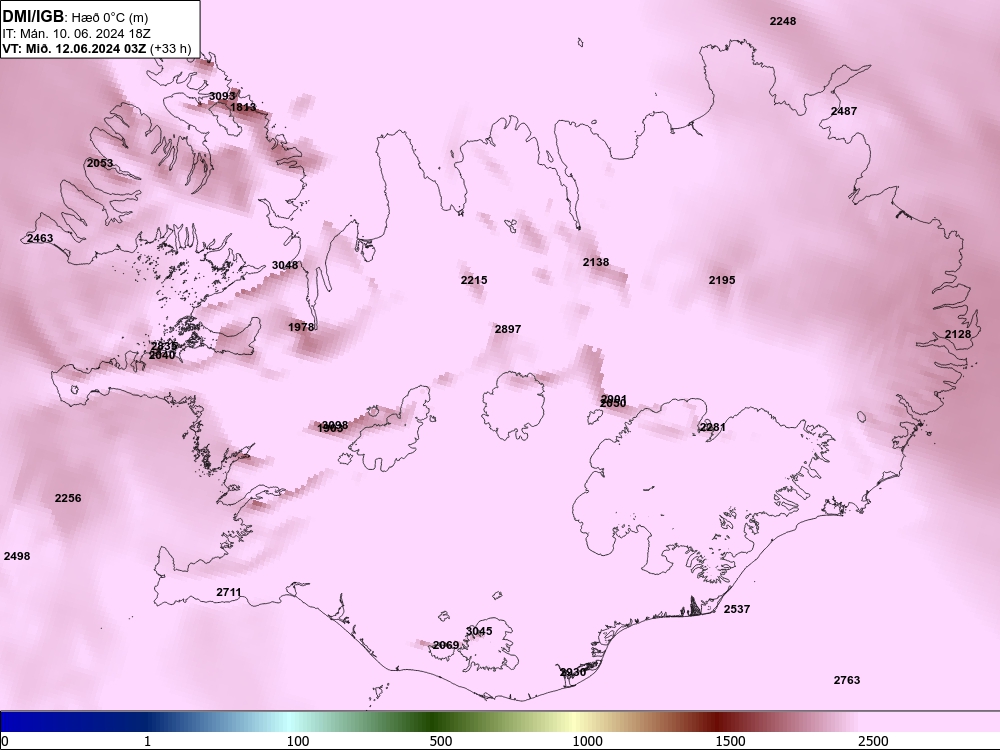This screenshot has width=1000, height=750.
Task: Click the 2195 value label
Action: pyautogui.click(x=722, y=280)
